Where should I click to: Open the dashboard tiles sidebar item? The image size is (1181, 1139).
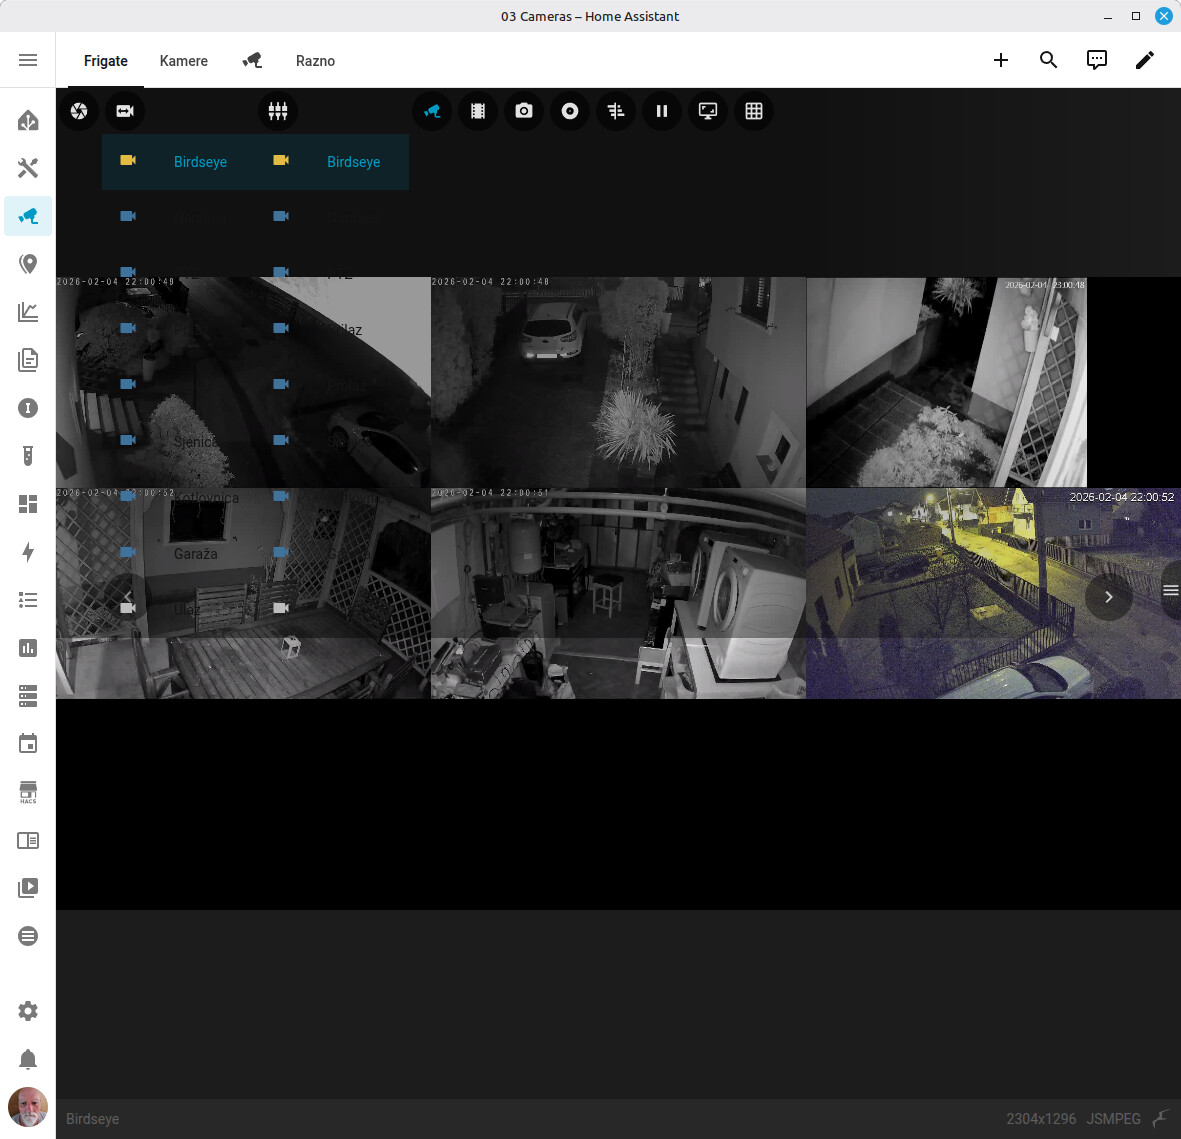28,504
